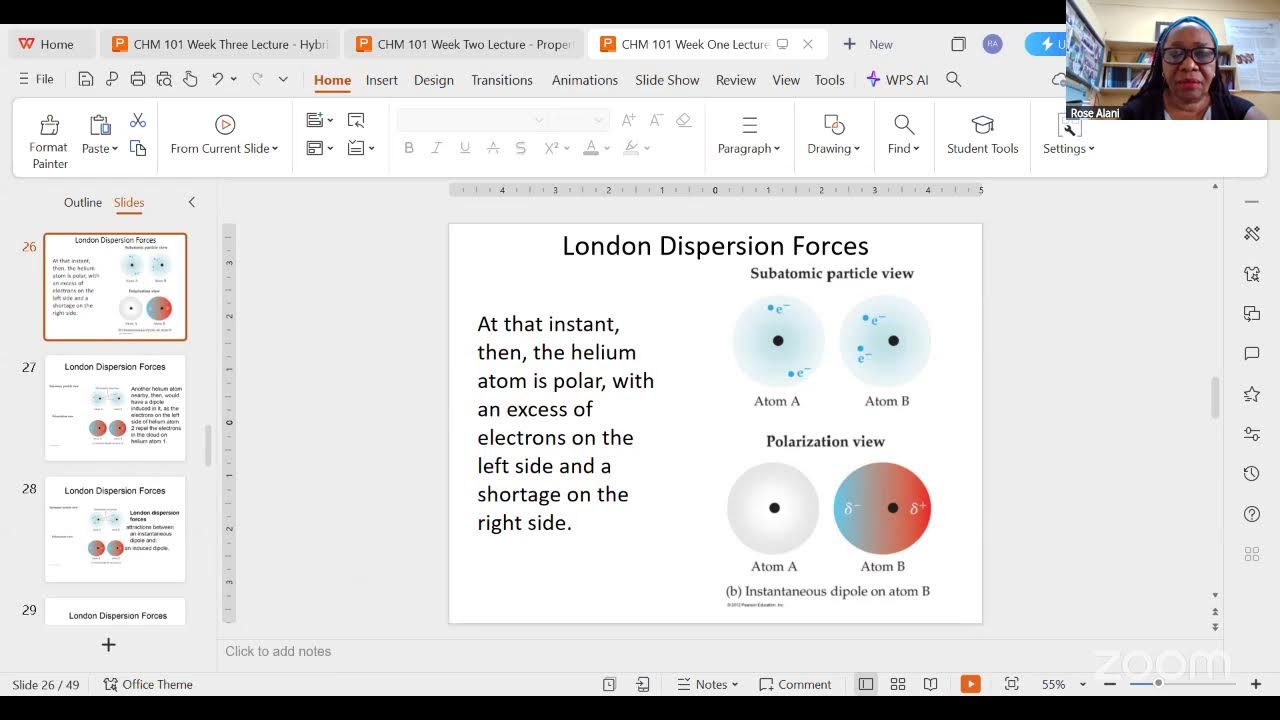Select slide 28 thumbnail
Viewport: 1280px width, 720px height.
pyautogui.click(x=115, y=529)
